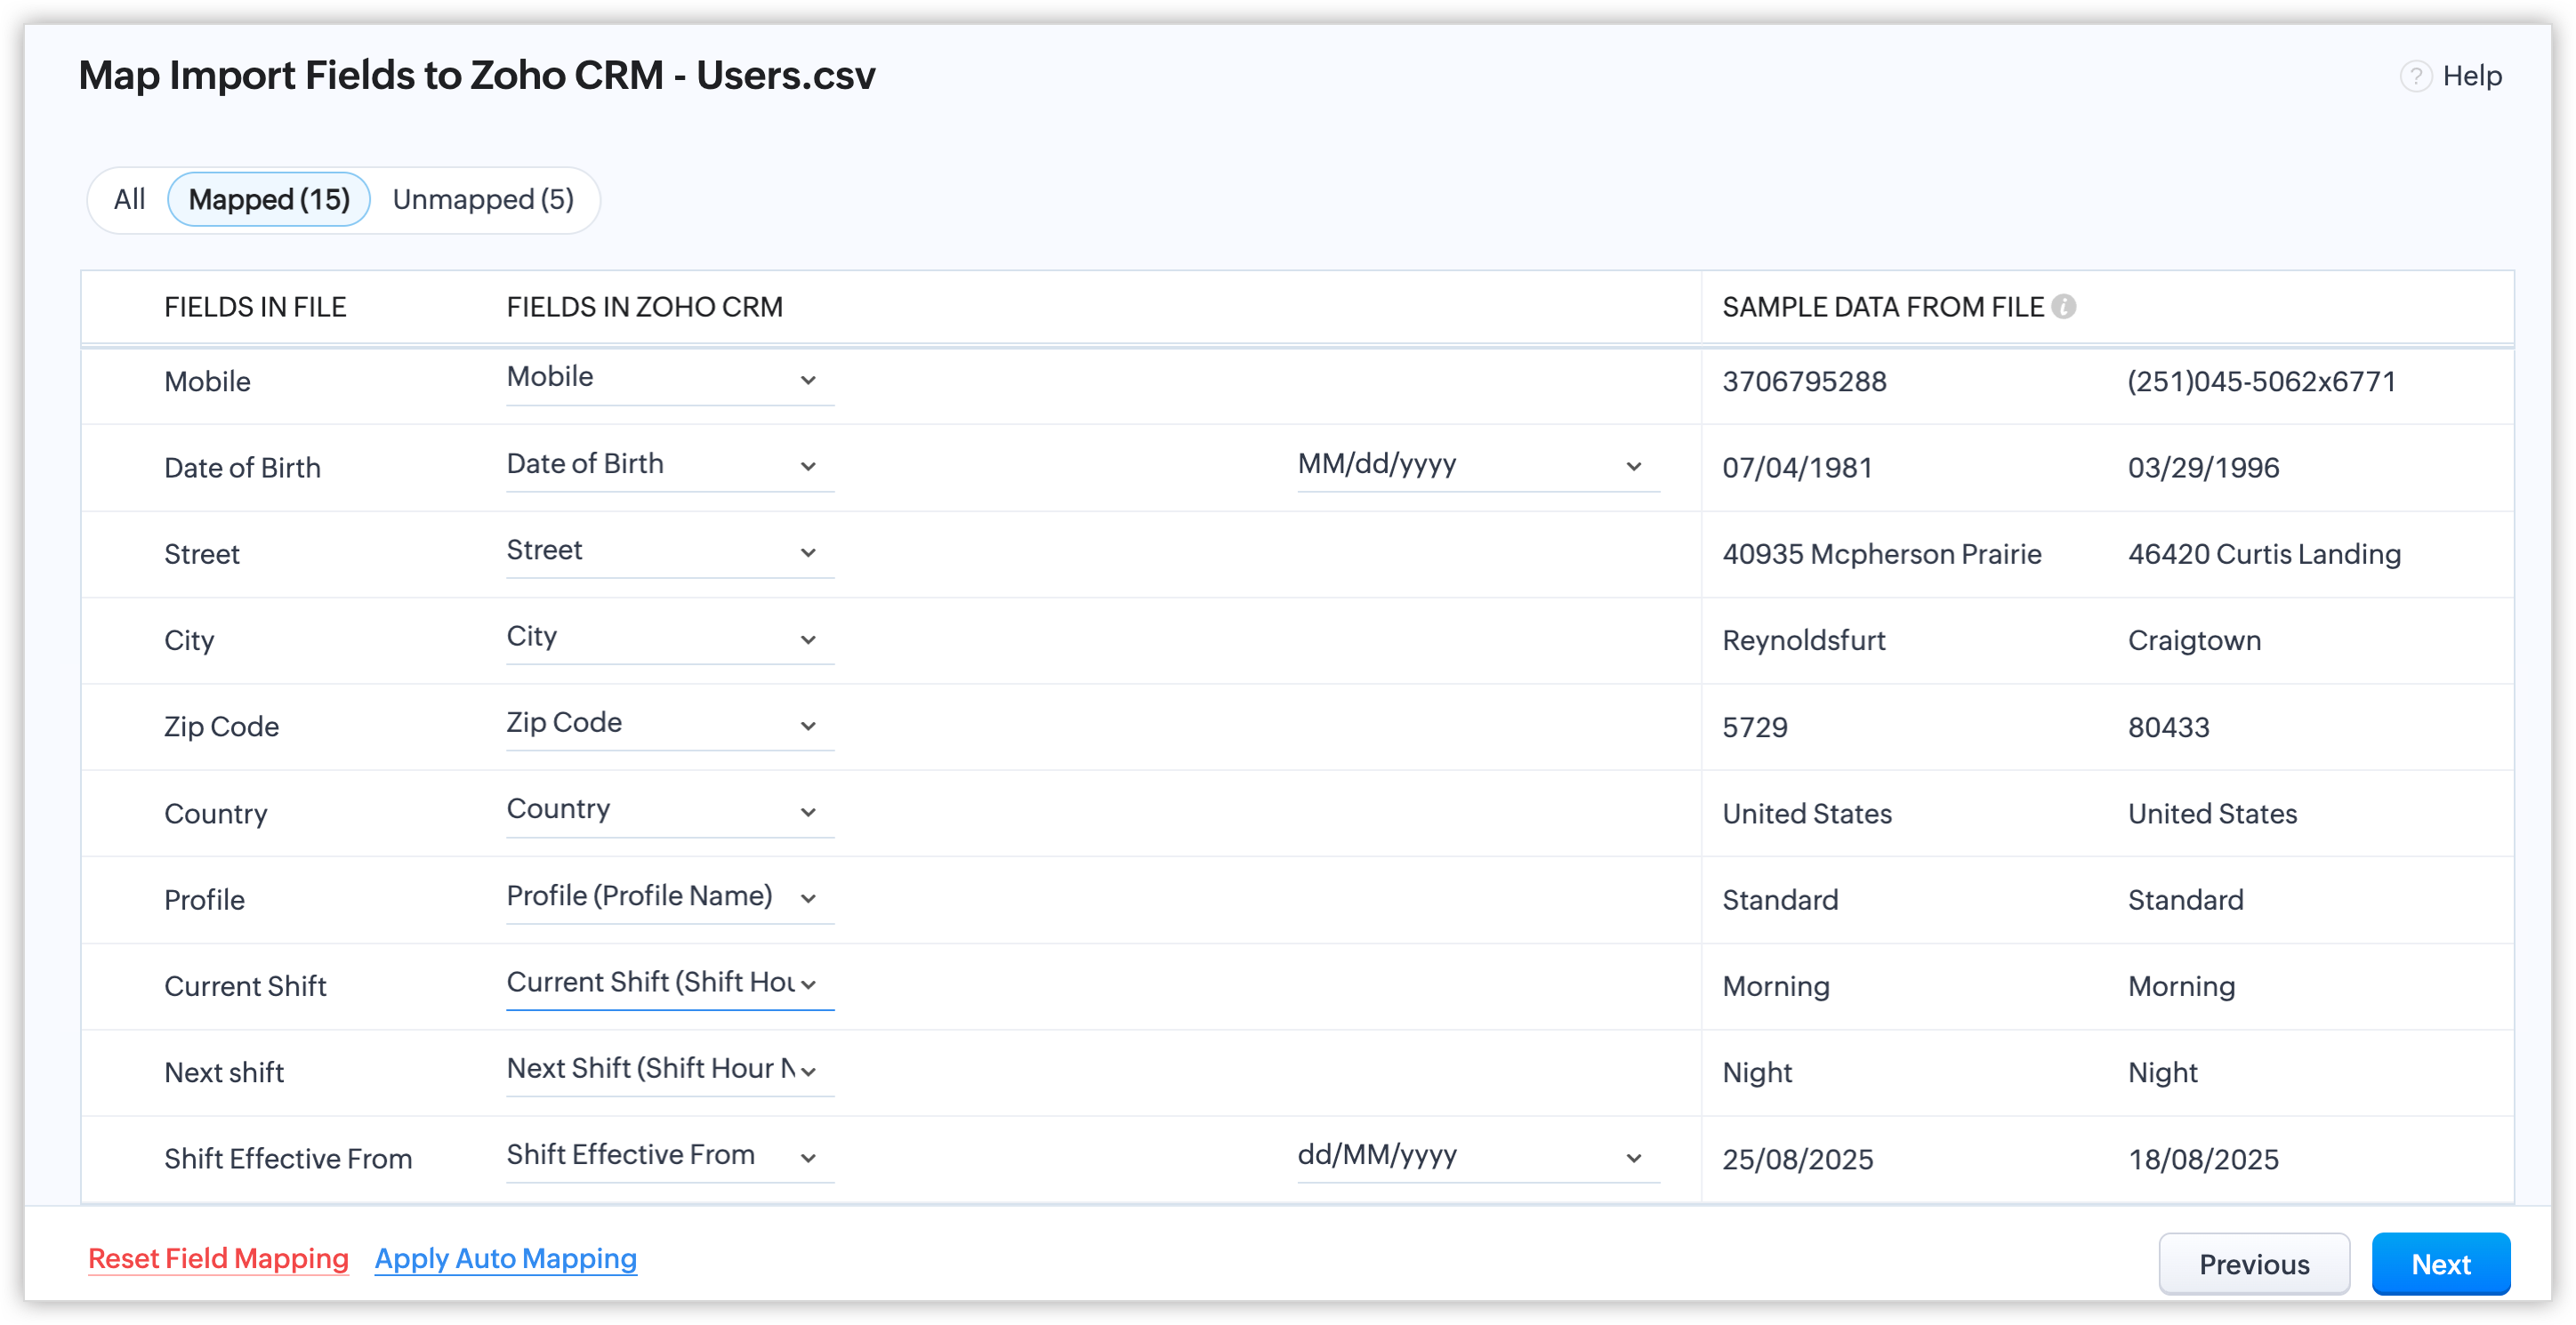
Task: Open the Street field mapping dropdown
Action: [x=669, y=551]
